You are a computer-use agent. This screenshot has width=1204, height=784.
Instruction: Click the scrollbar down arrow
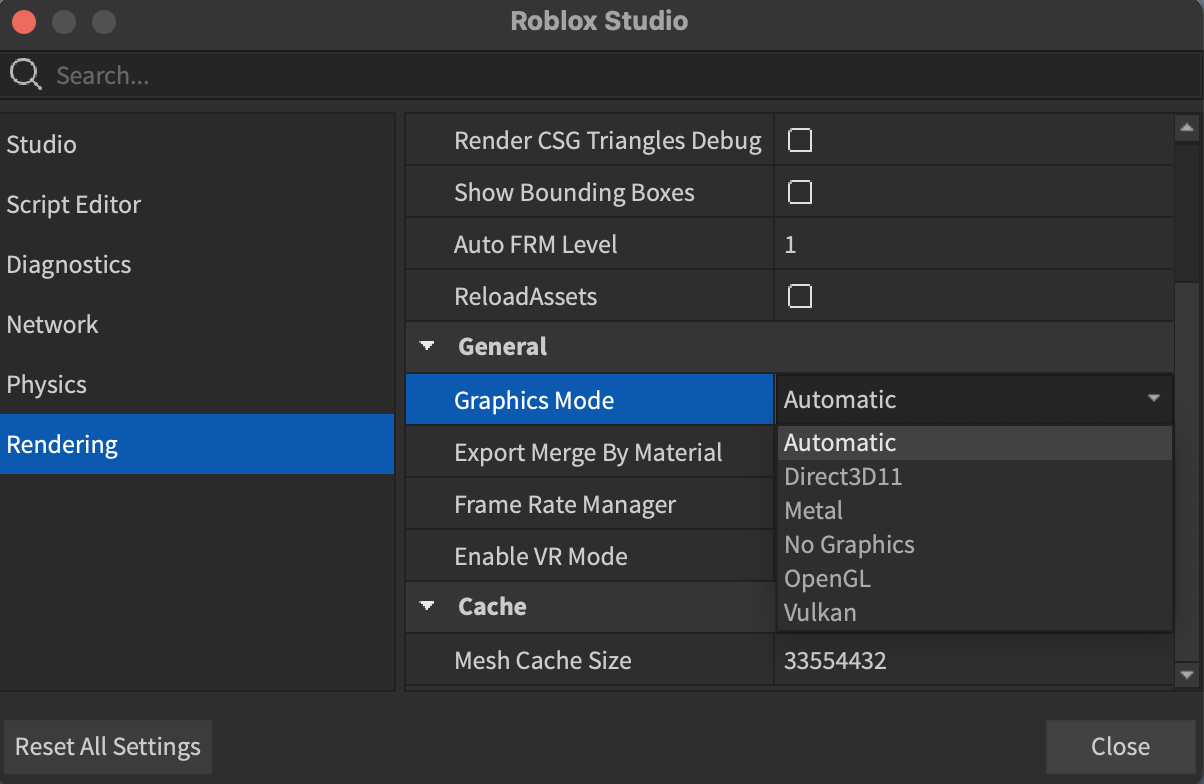click(1186, 676)
